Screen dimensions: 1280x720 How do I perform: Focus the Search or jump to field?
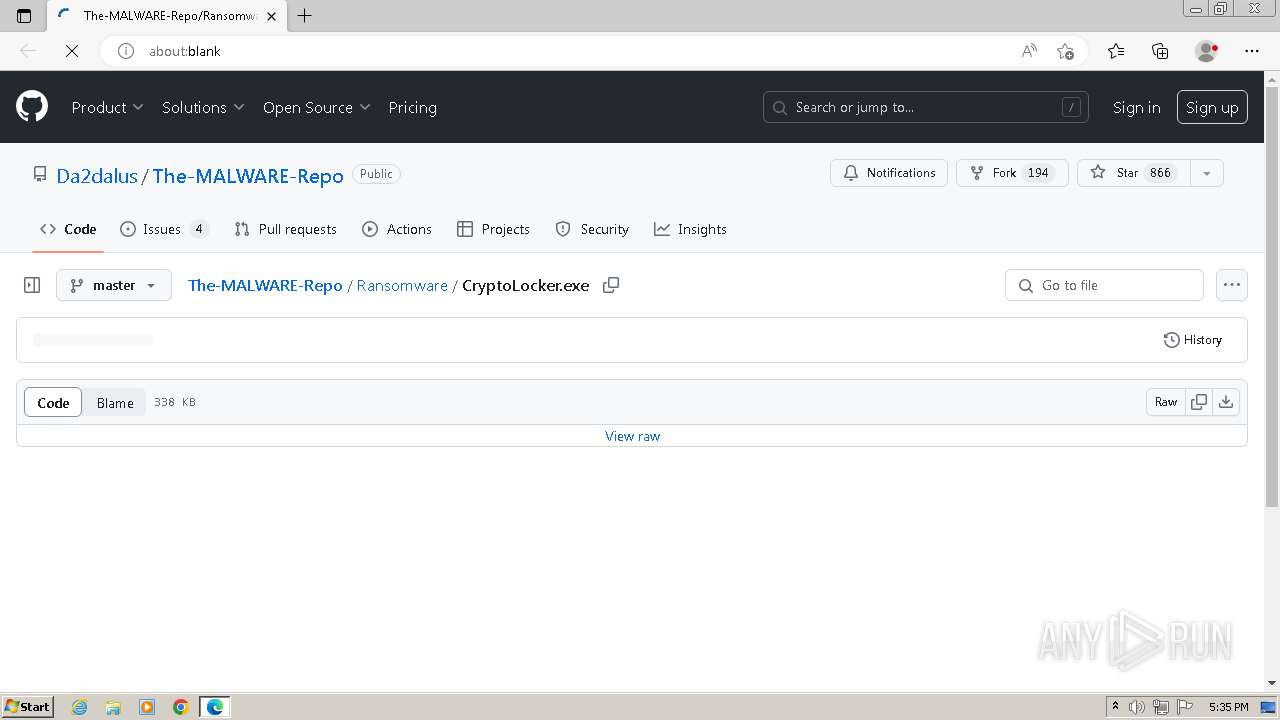tap(927, 107)
